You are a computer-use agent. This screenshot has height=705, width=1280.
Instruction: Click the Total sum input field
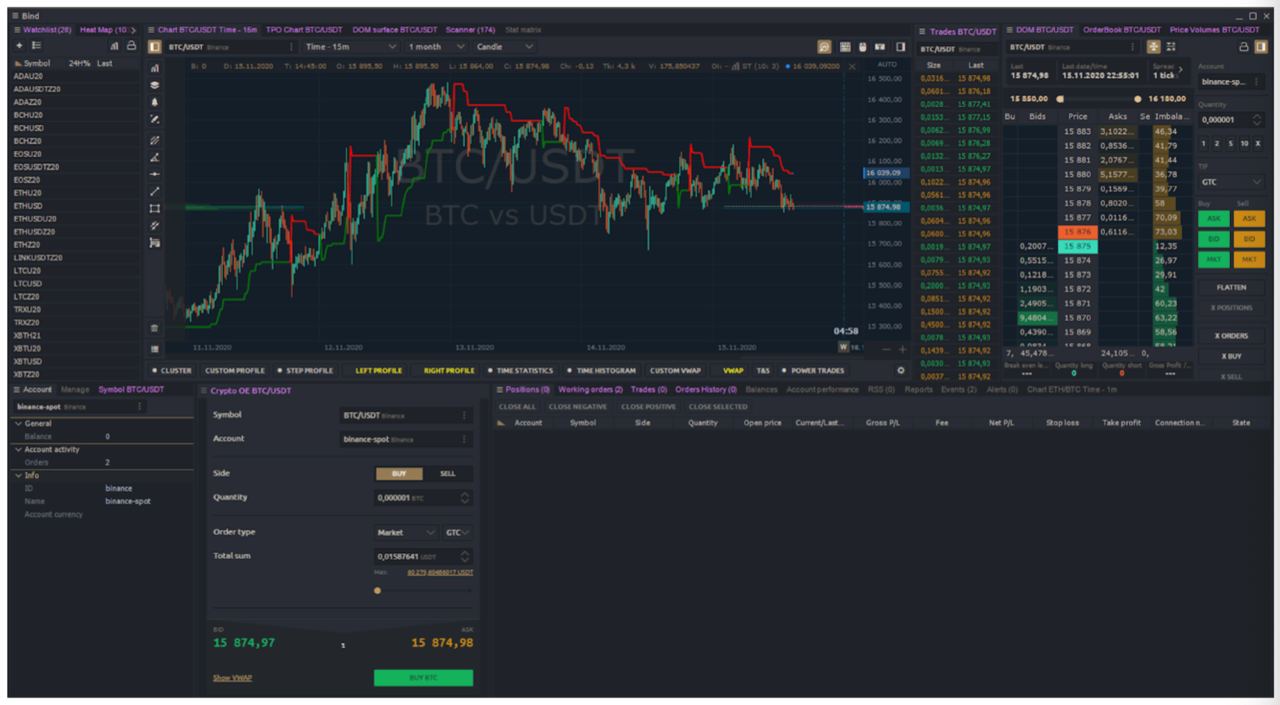tap(423, 556)
